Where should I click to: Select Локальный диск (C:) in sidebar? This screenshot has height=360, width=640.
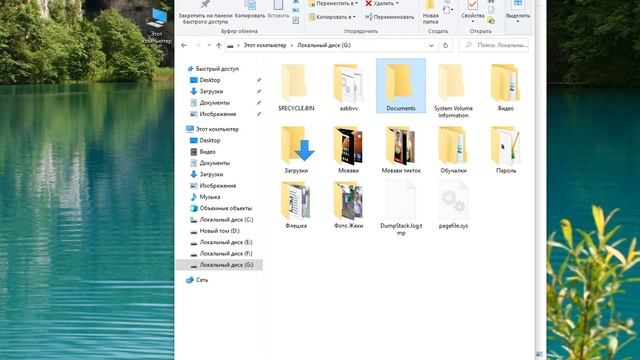pyautogui.click(x=226, y=220)
